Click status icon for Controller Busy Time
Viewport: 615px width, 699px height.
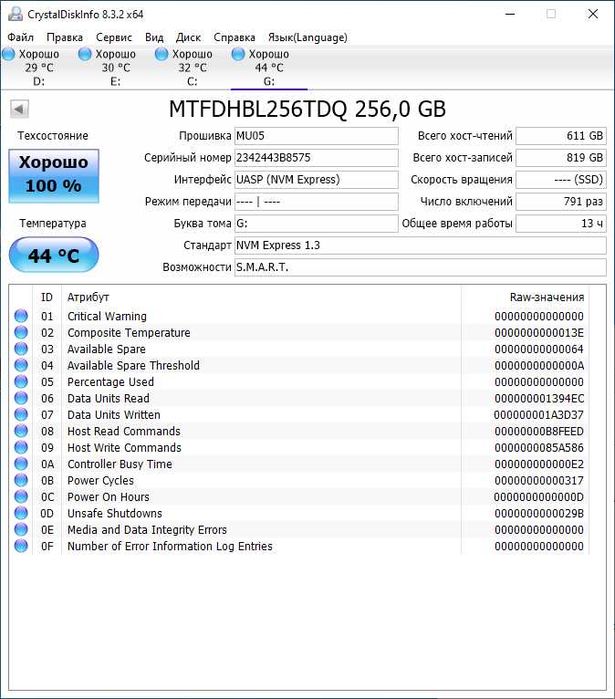pos(21,464)
